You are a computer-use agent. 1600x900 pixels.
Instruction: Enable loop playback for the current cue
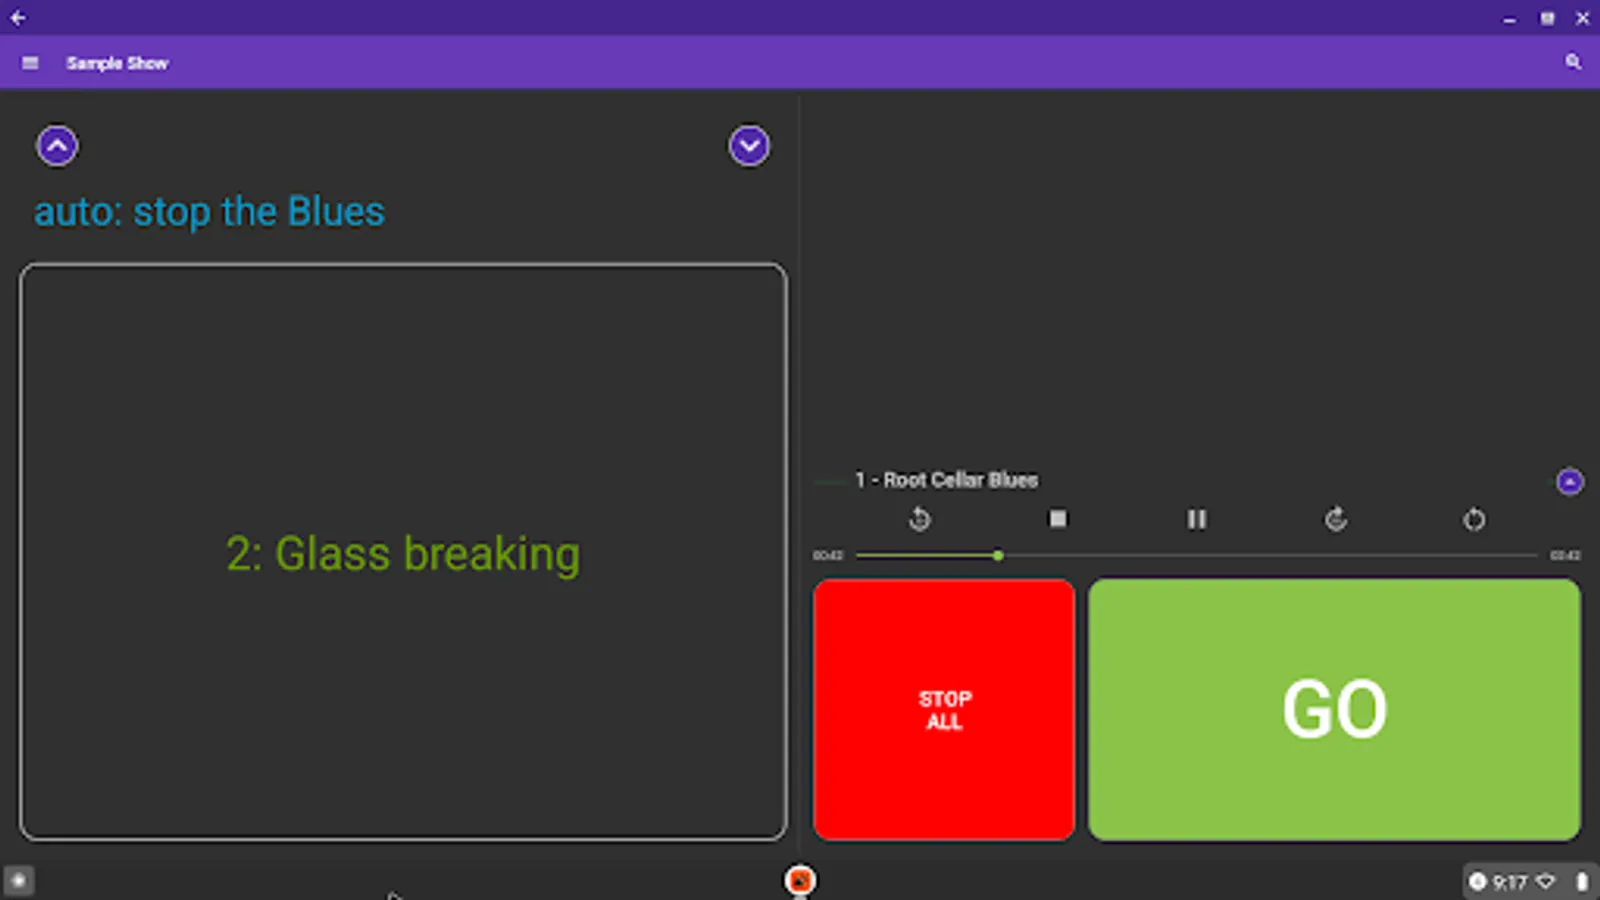point(1336,519)
